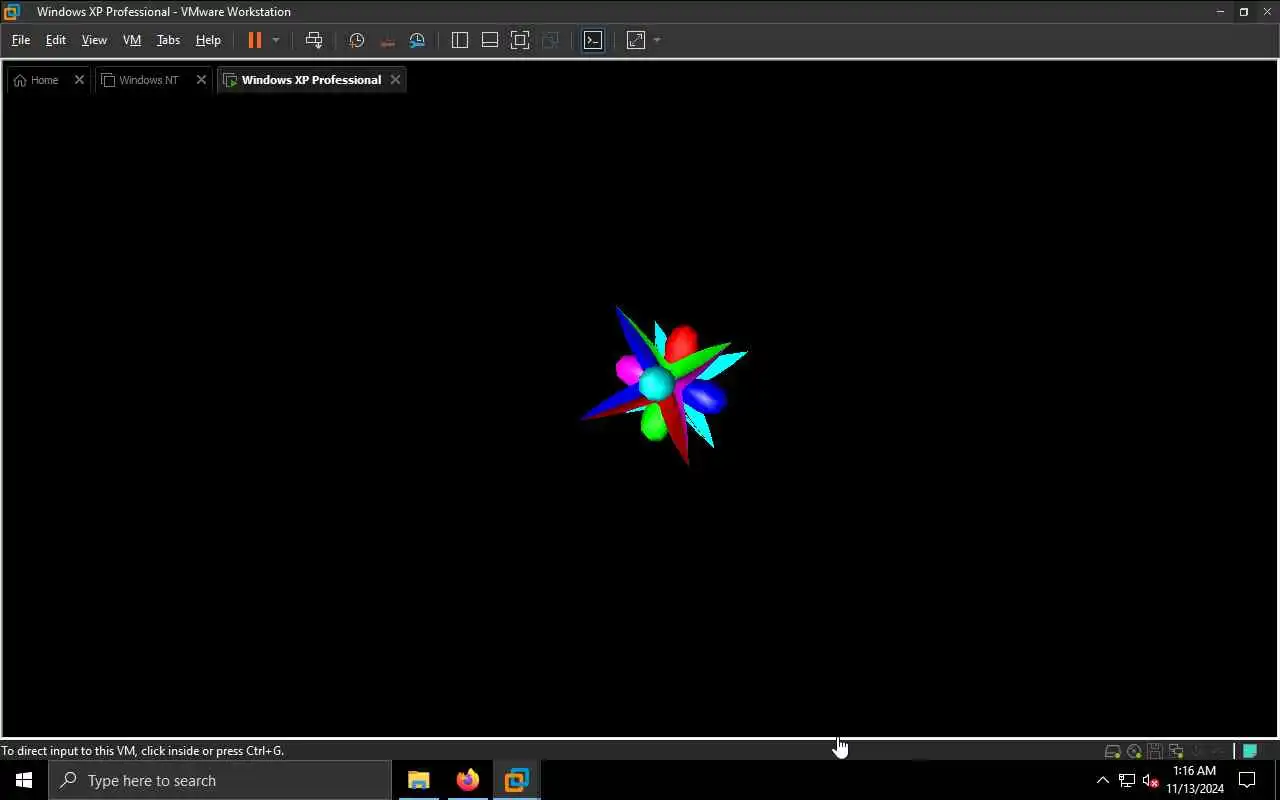Open the clock showing 1:16 AM
The height and width of the screenshot is (800, 1280).
tap(1195, 780)
